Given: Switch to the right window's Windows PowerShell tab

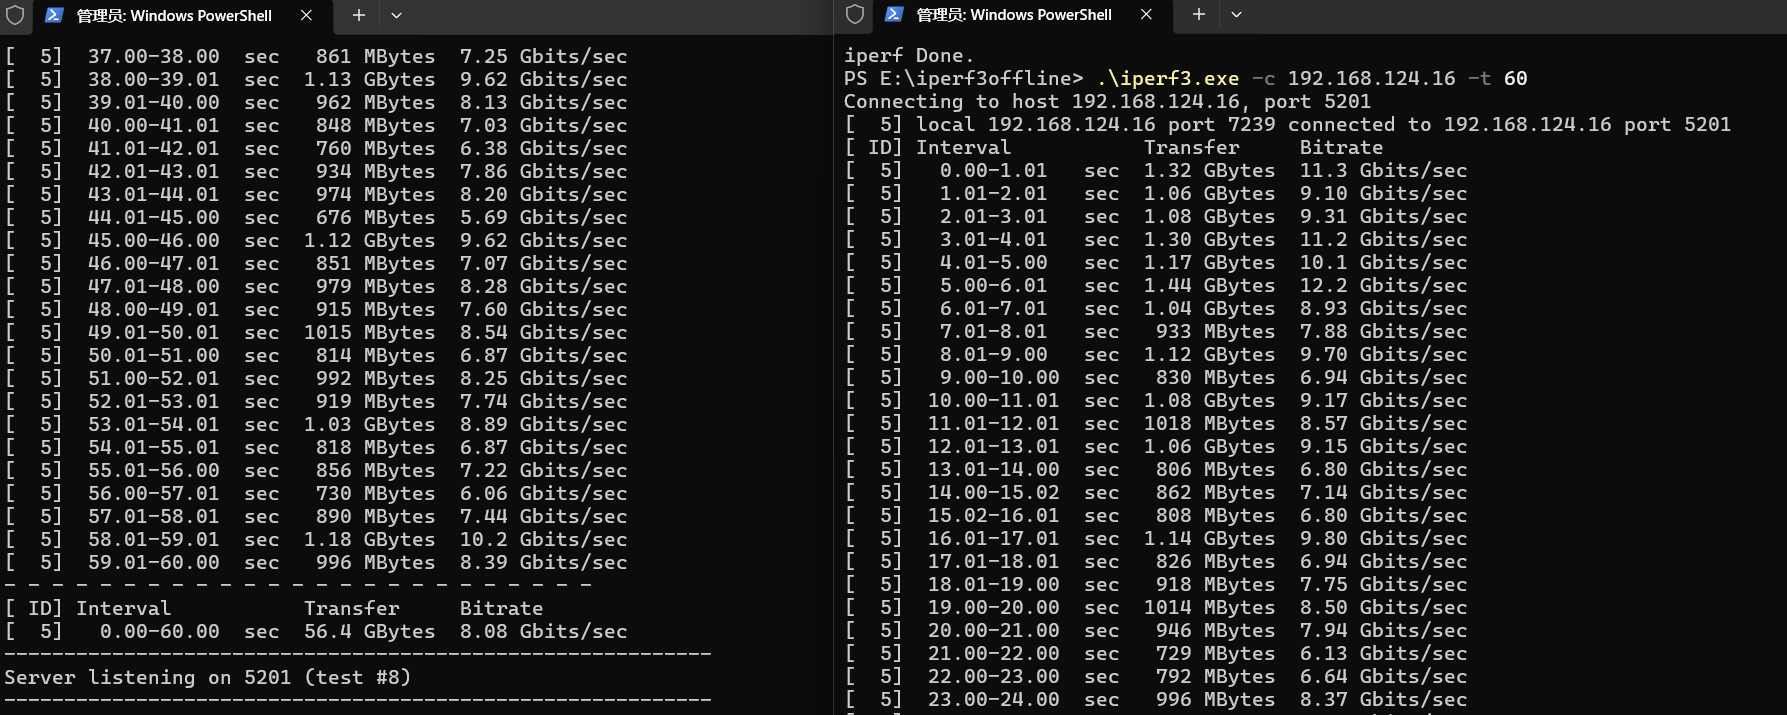Looking at the screenshot, I should click(1014, 14).
